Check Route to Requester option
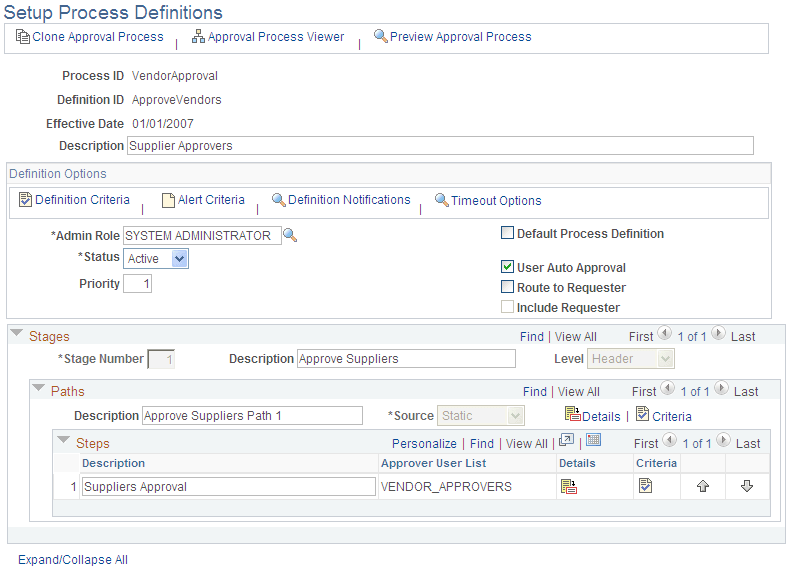 [507, 287]
